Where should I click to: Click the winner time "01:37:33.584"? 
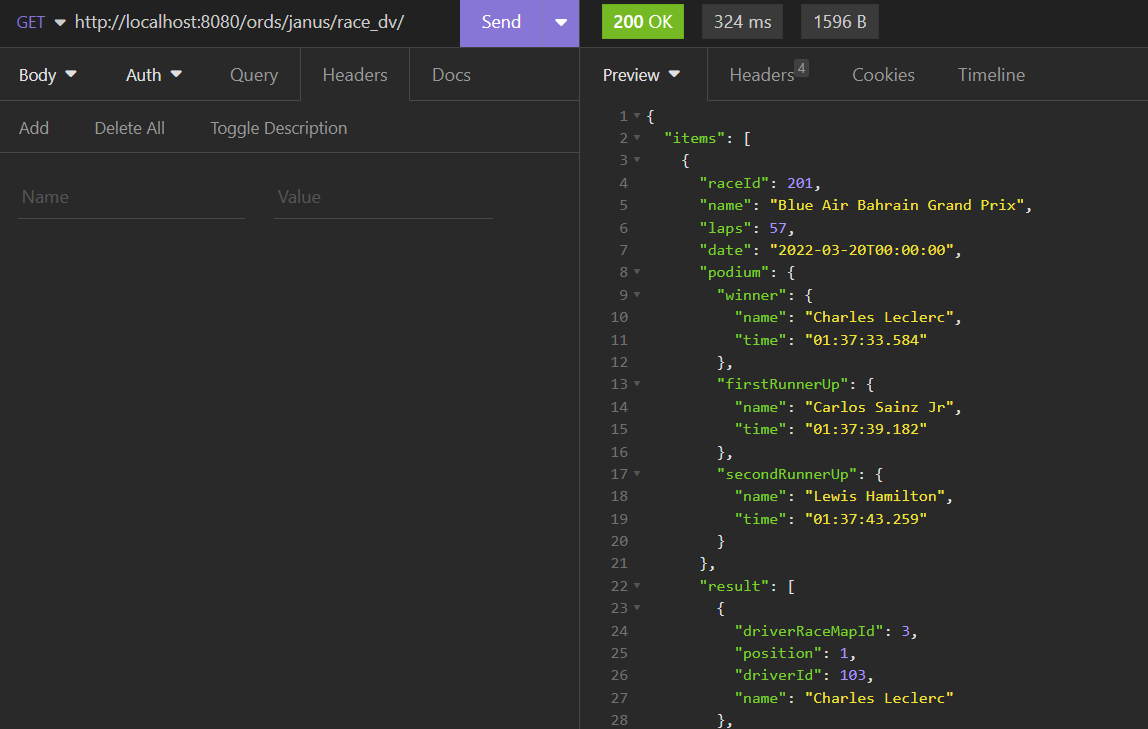click(866, 340)
